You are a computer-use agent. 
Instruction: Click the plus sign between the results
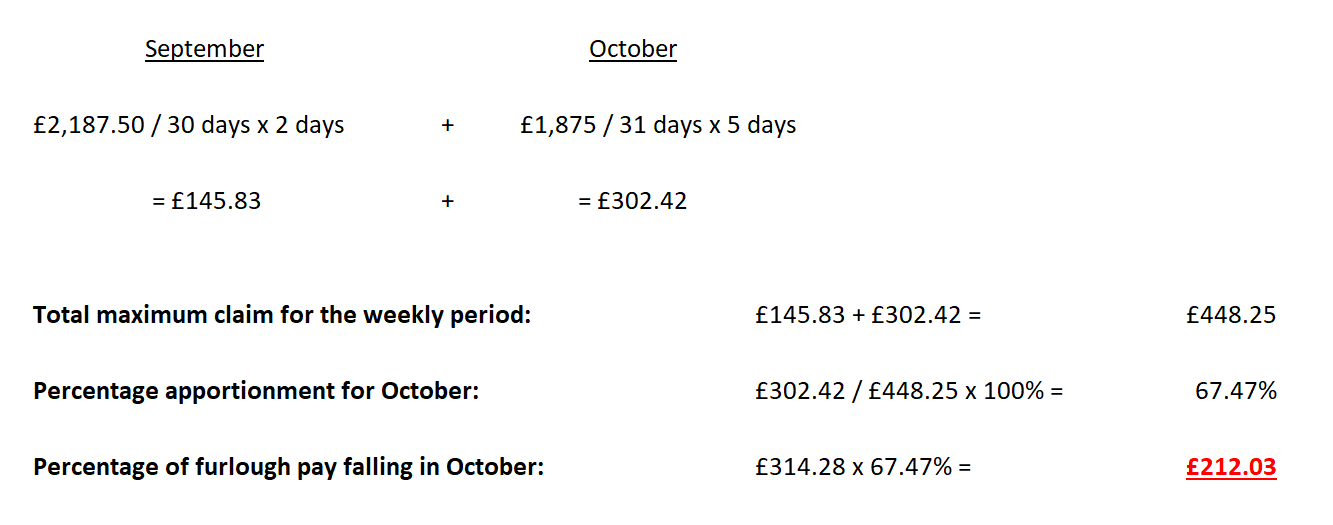[x=447, y=201]
